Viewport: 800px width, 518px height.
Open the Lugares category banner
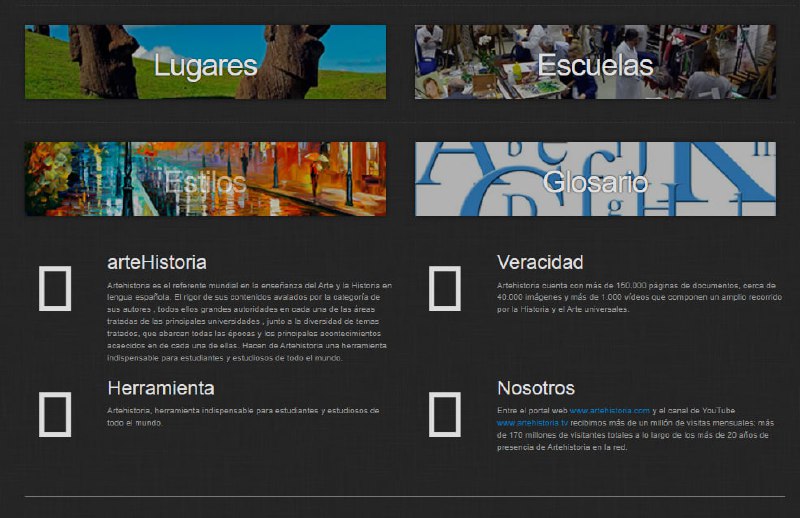[x=205, y=62]
